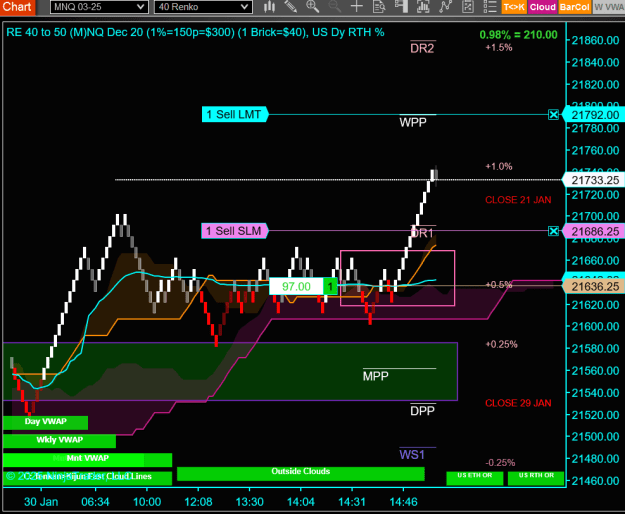
Task: Click the MPP pivot label
Action: point(375,376)
